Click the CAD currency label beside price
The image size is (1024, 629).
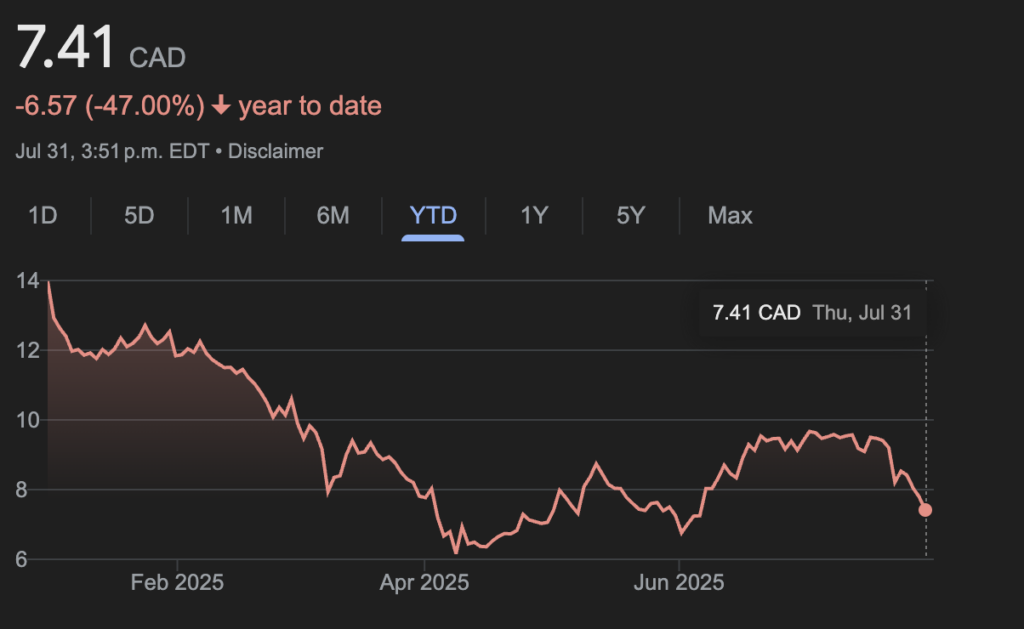[x=158, y=57]
